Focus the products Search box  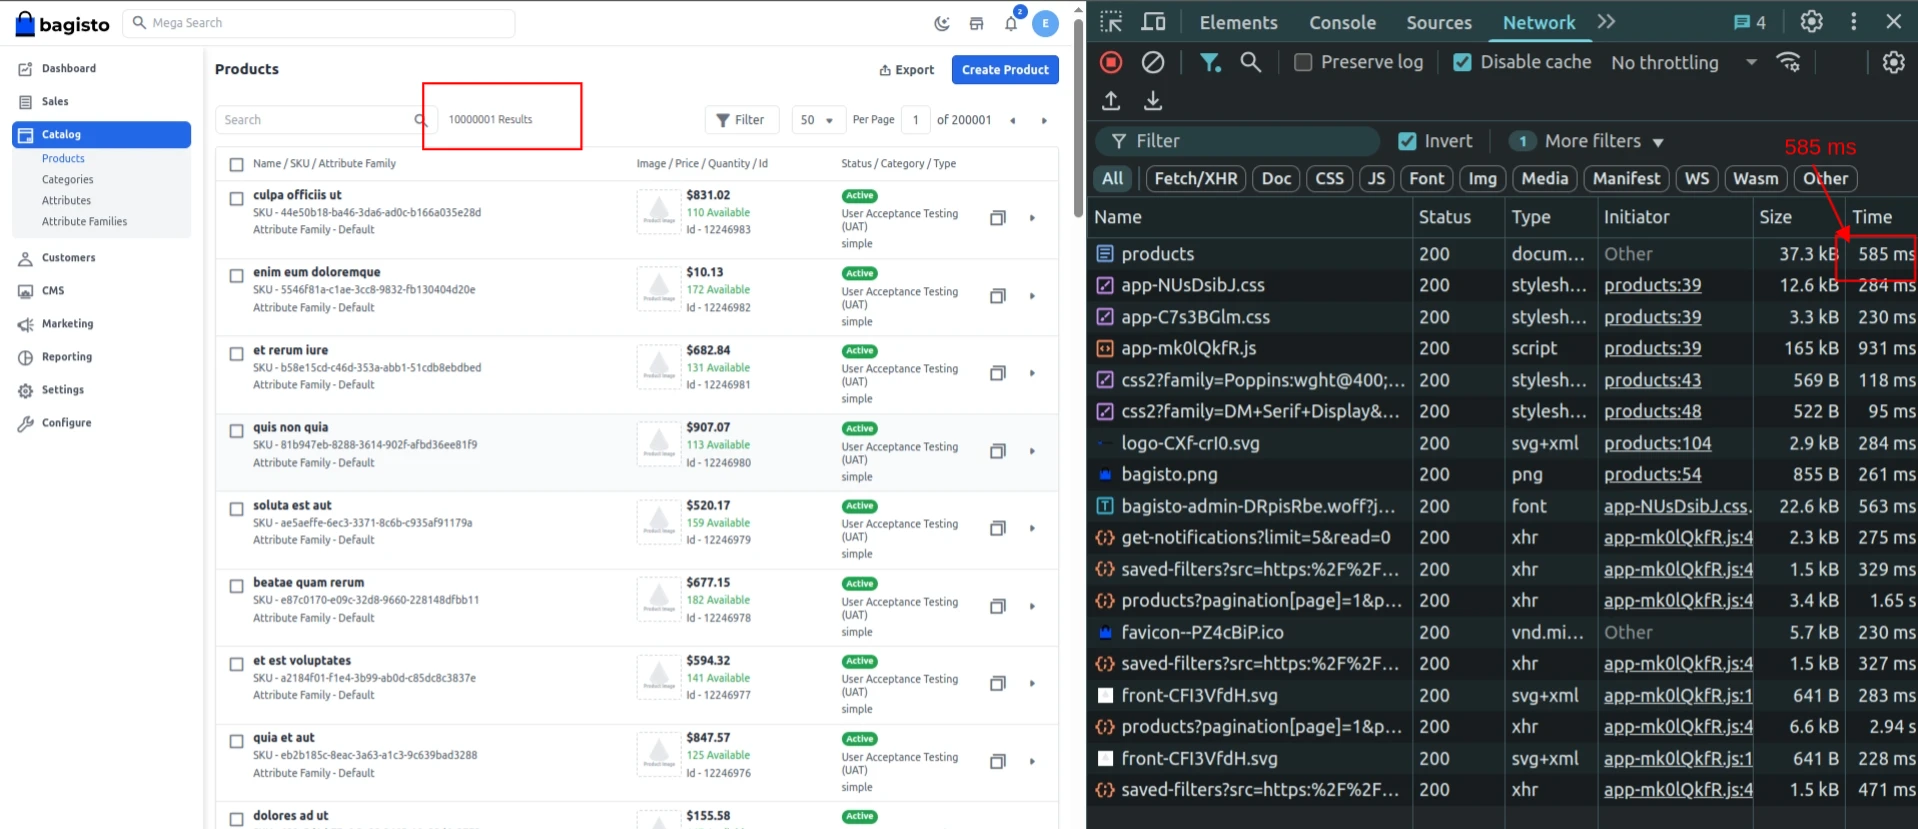325,120
